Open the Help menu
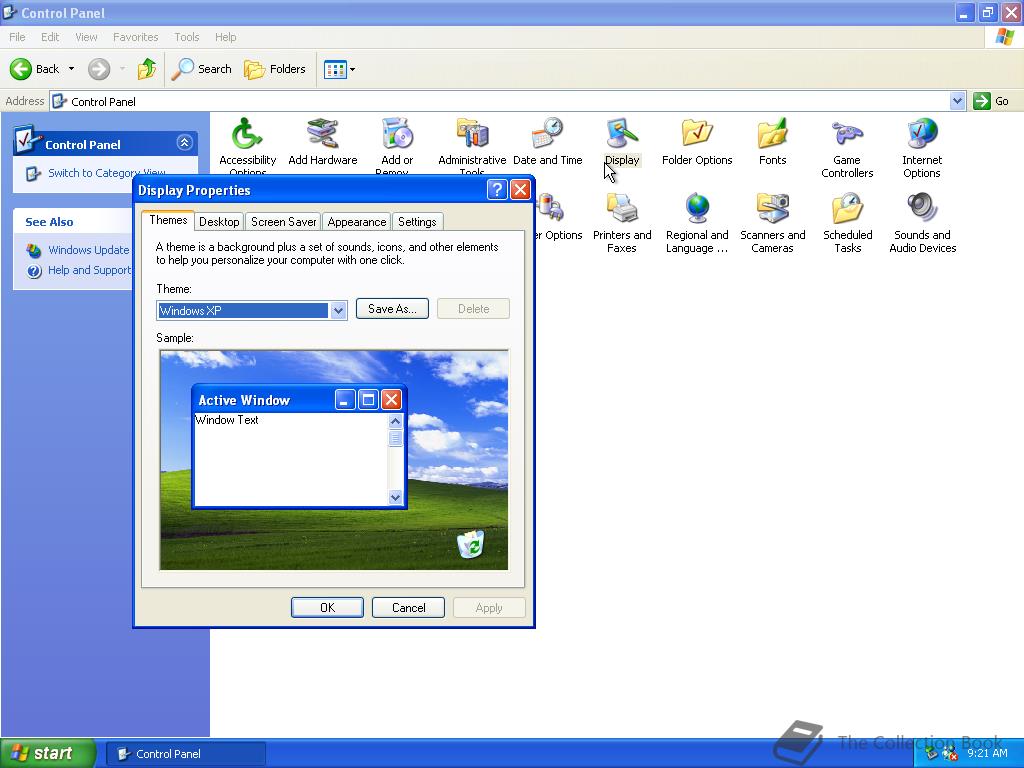Image resolution: width=1024 pixels, height=768 pixels. click(225, 37)
